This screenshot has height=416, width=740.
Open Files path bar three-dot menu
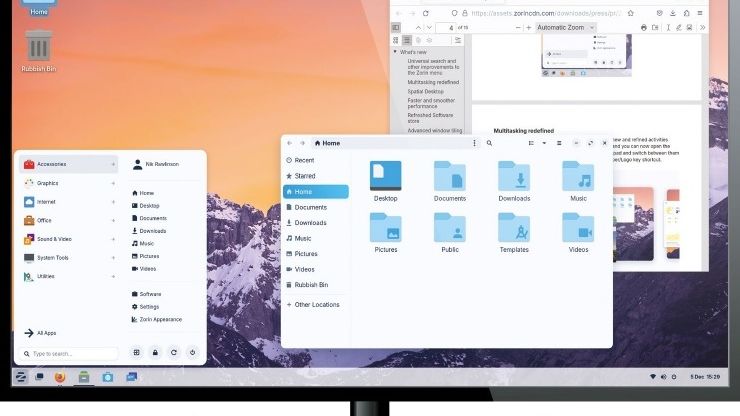pyautogui.click(x=474, y=143)
